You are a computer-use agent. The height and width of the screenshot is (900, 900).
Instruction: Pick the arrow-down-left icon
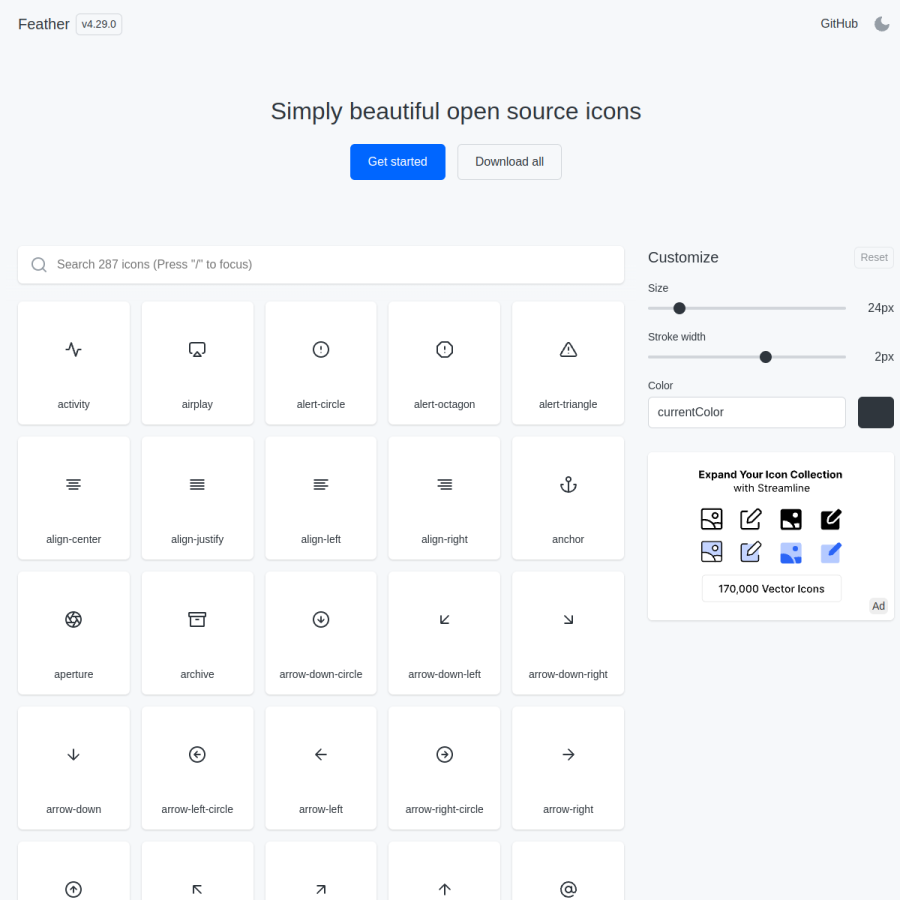coord(444,633)
